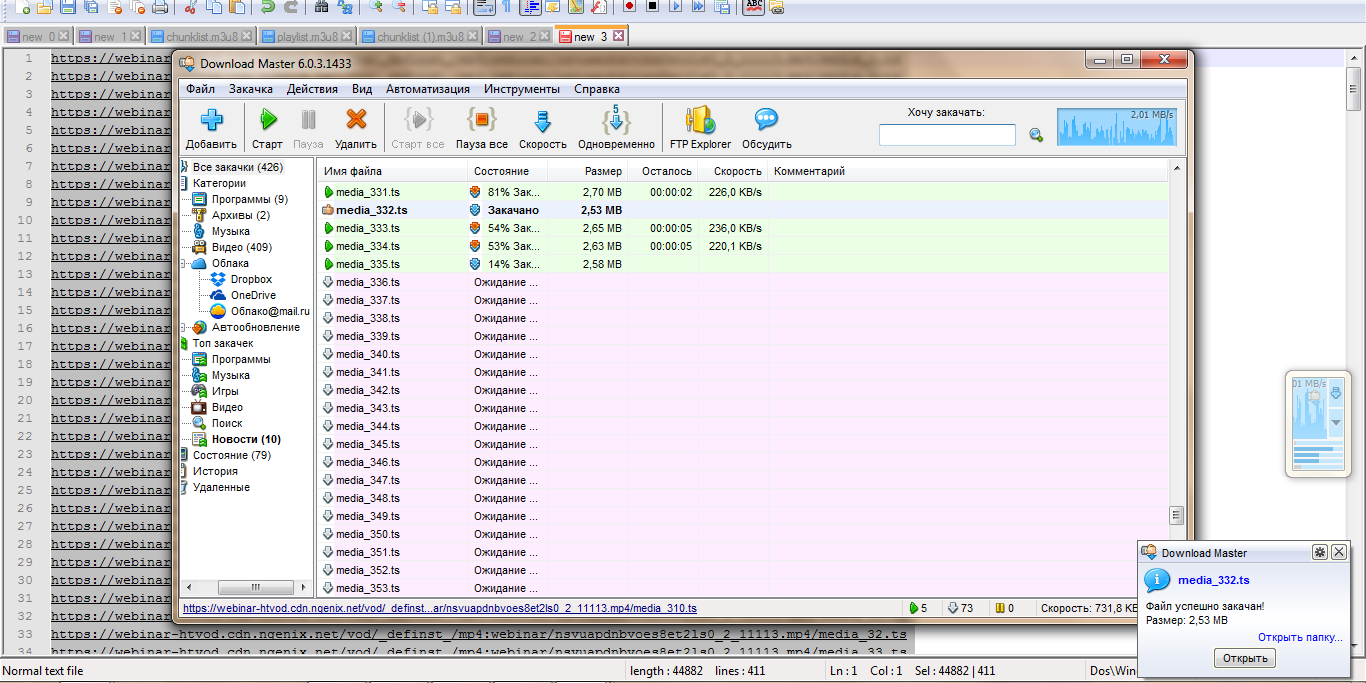Click the Одновременно simultaneous downloads icon
Viewport: 1366px width, 683px height.
coord(616,120)
